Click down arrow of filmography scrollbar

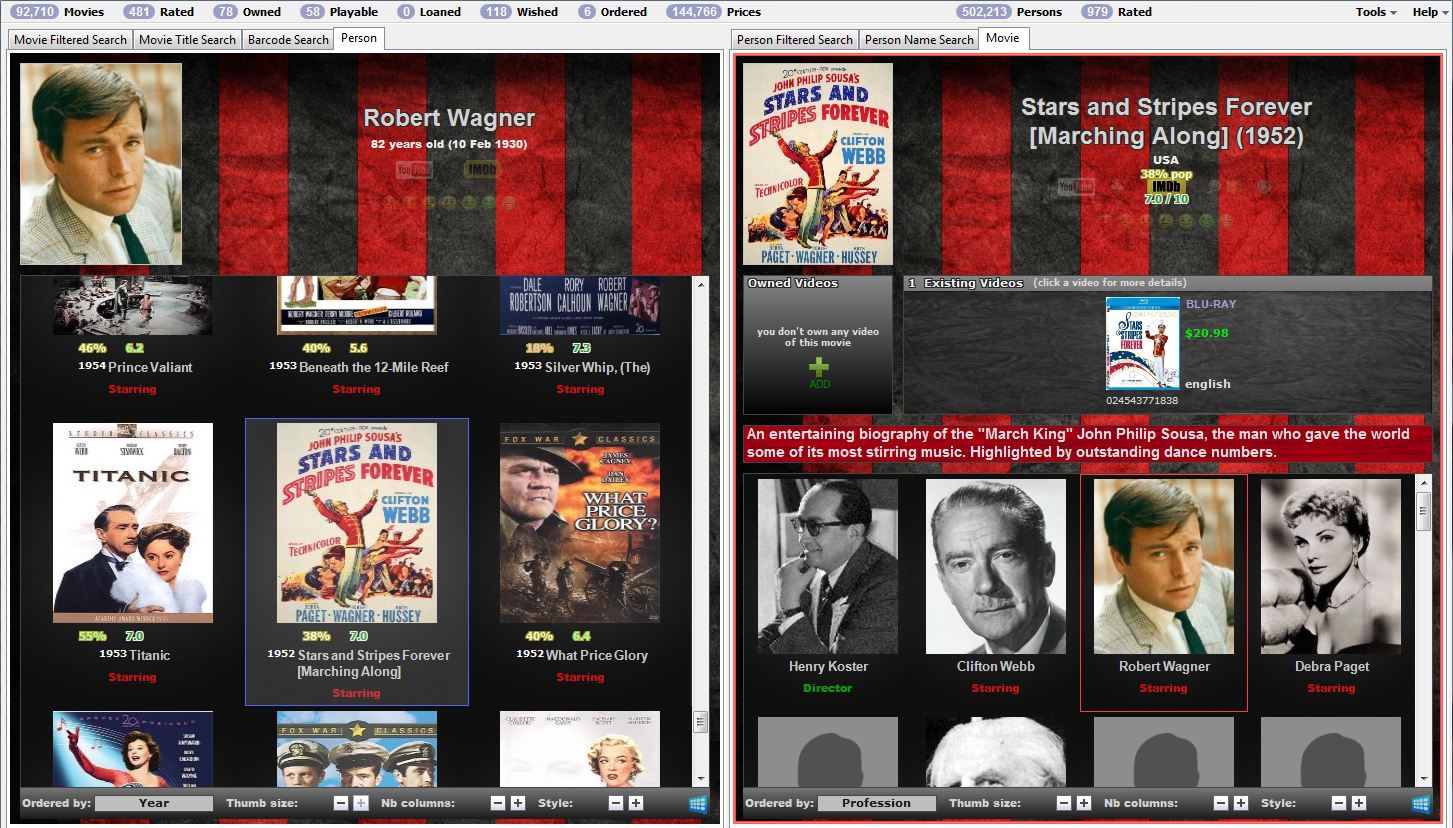(x=700, y=779)
